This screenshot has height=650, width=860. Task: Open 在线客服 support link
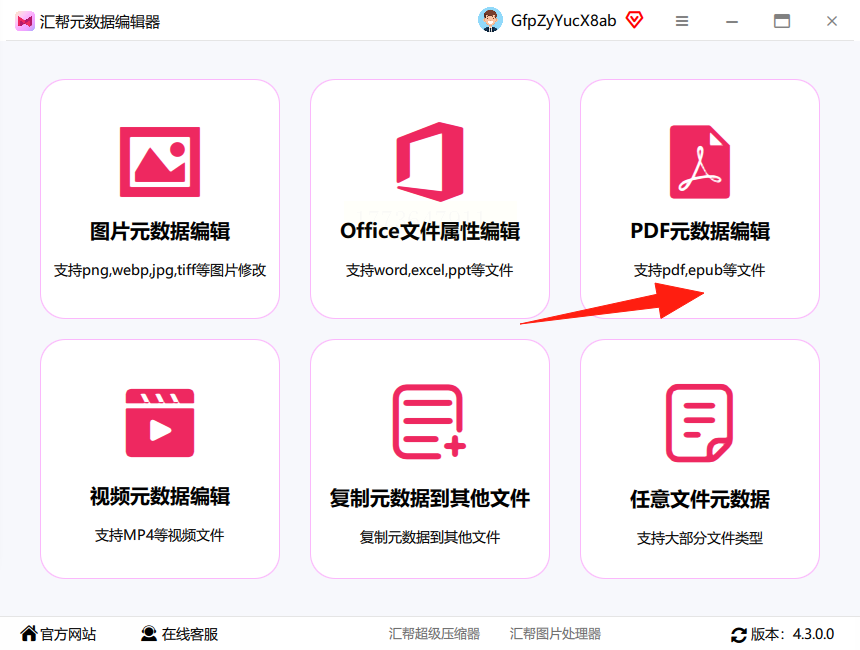190,634
